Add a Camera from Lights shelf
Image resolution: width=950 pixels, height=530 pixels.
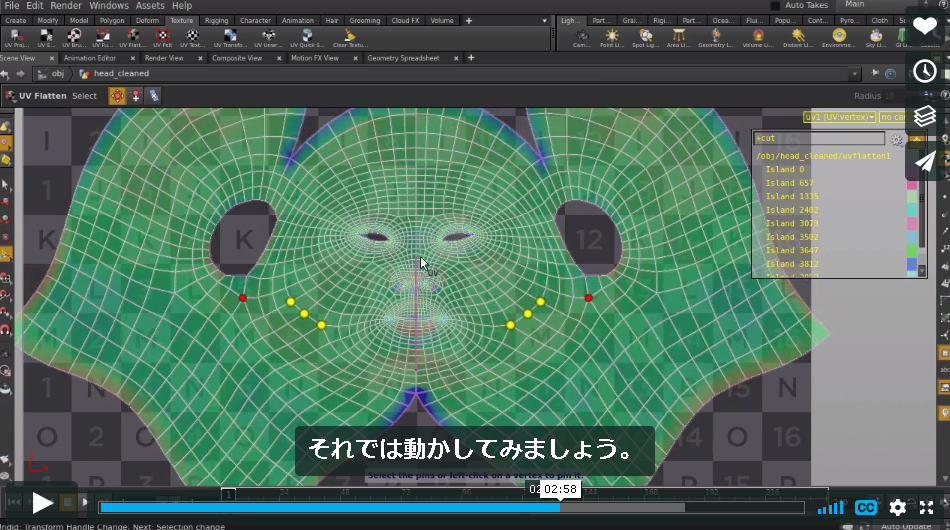pyautogui.click(x=582, y=38)
